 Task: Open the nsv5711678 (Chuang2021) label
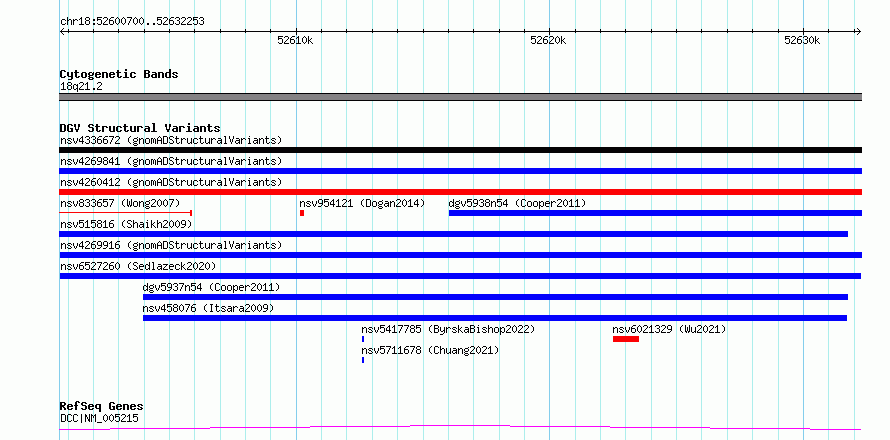tap(430, 350)
